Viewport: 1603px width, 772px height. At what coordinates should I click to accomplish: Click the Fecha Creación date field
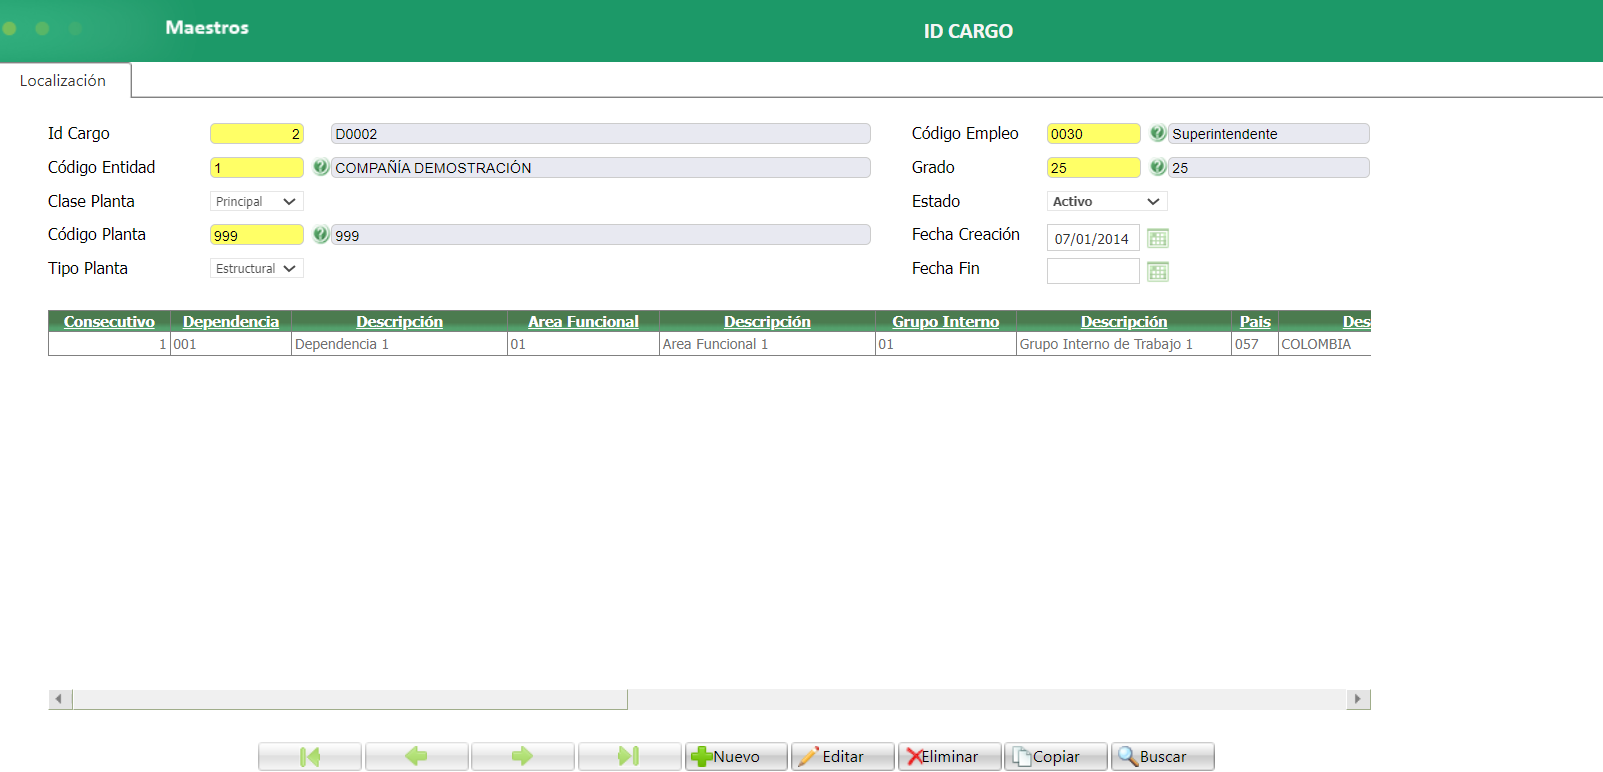[x=1093, y=238]
